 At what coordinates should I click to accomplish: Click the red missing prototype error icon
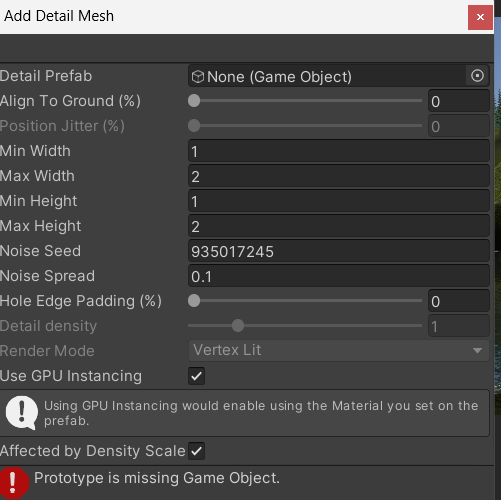(x=14, y=483)
